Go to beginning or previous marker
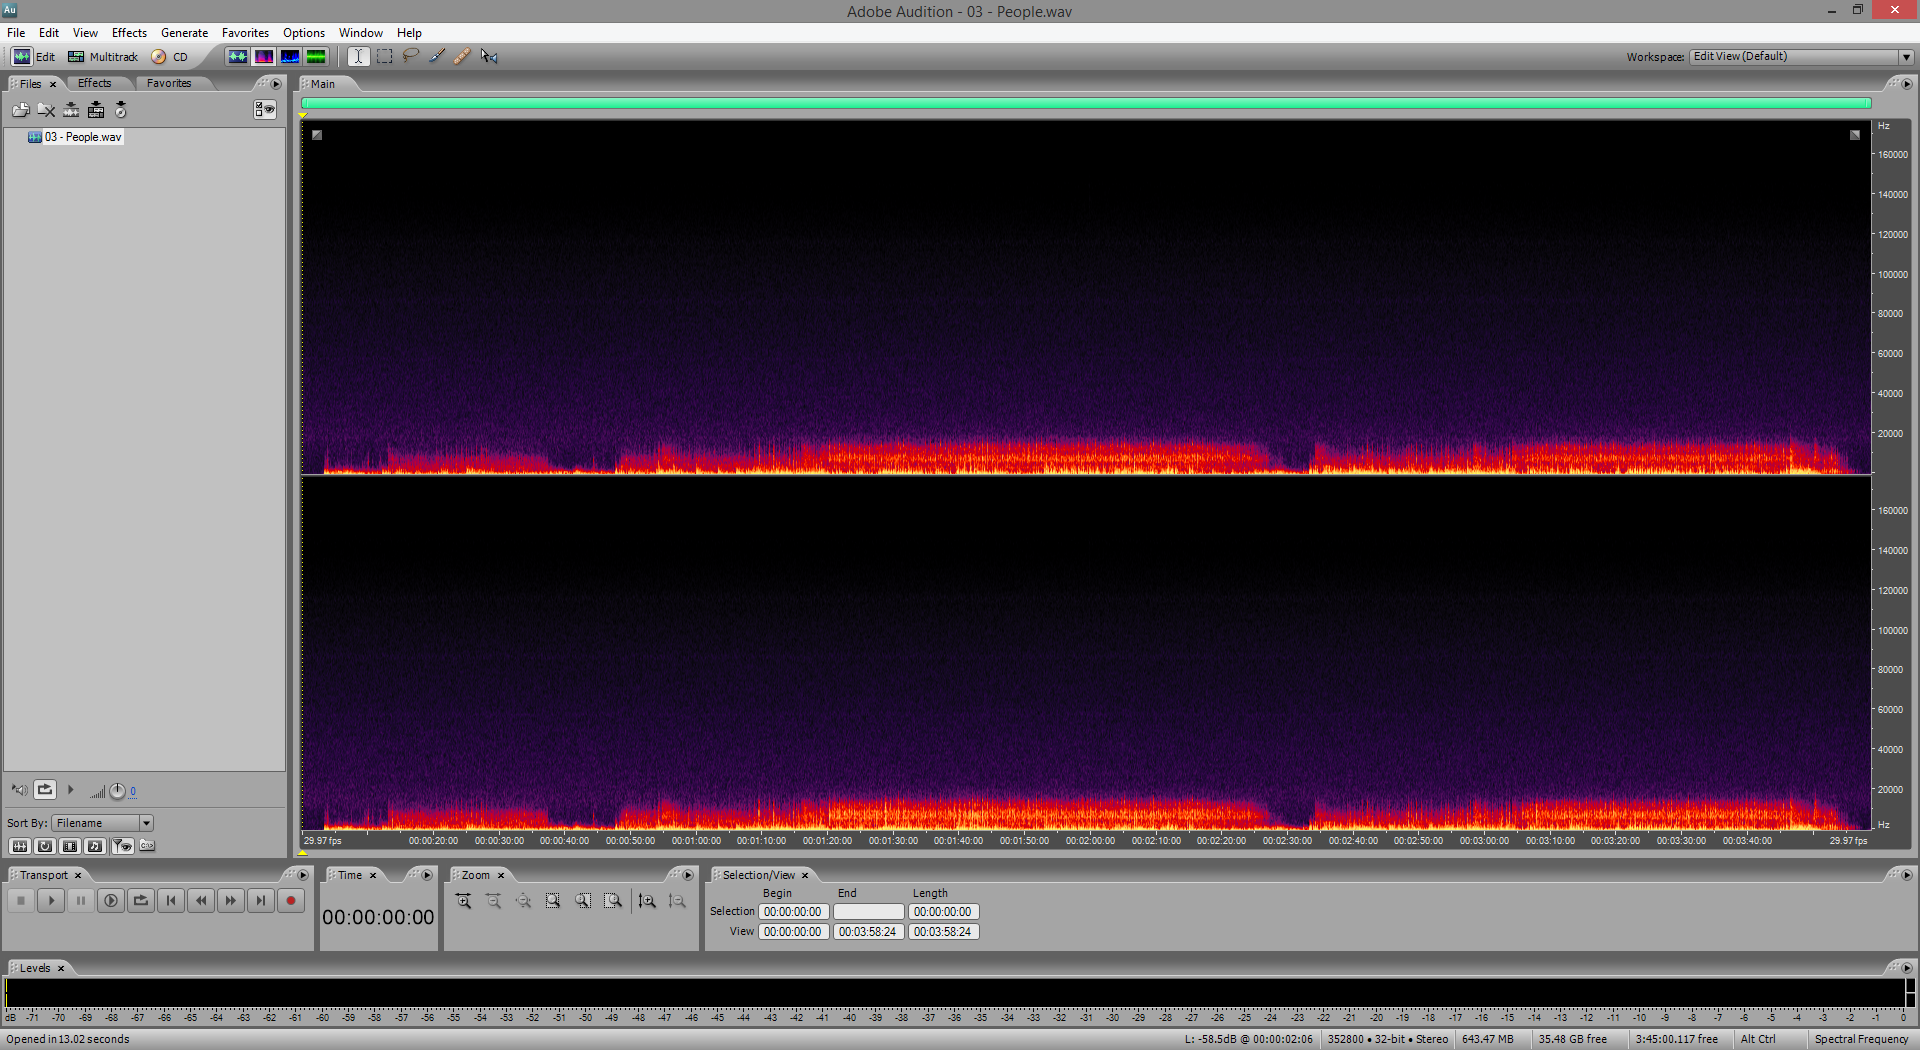The height and width of the screenshot is (1050, 1920). coord(171,901)
